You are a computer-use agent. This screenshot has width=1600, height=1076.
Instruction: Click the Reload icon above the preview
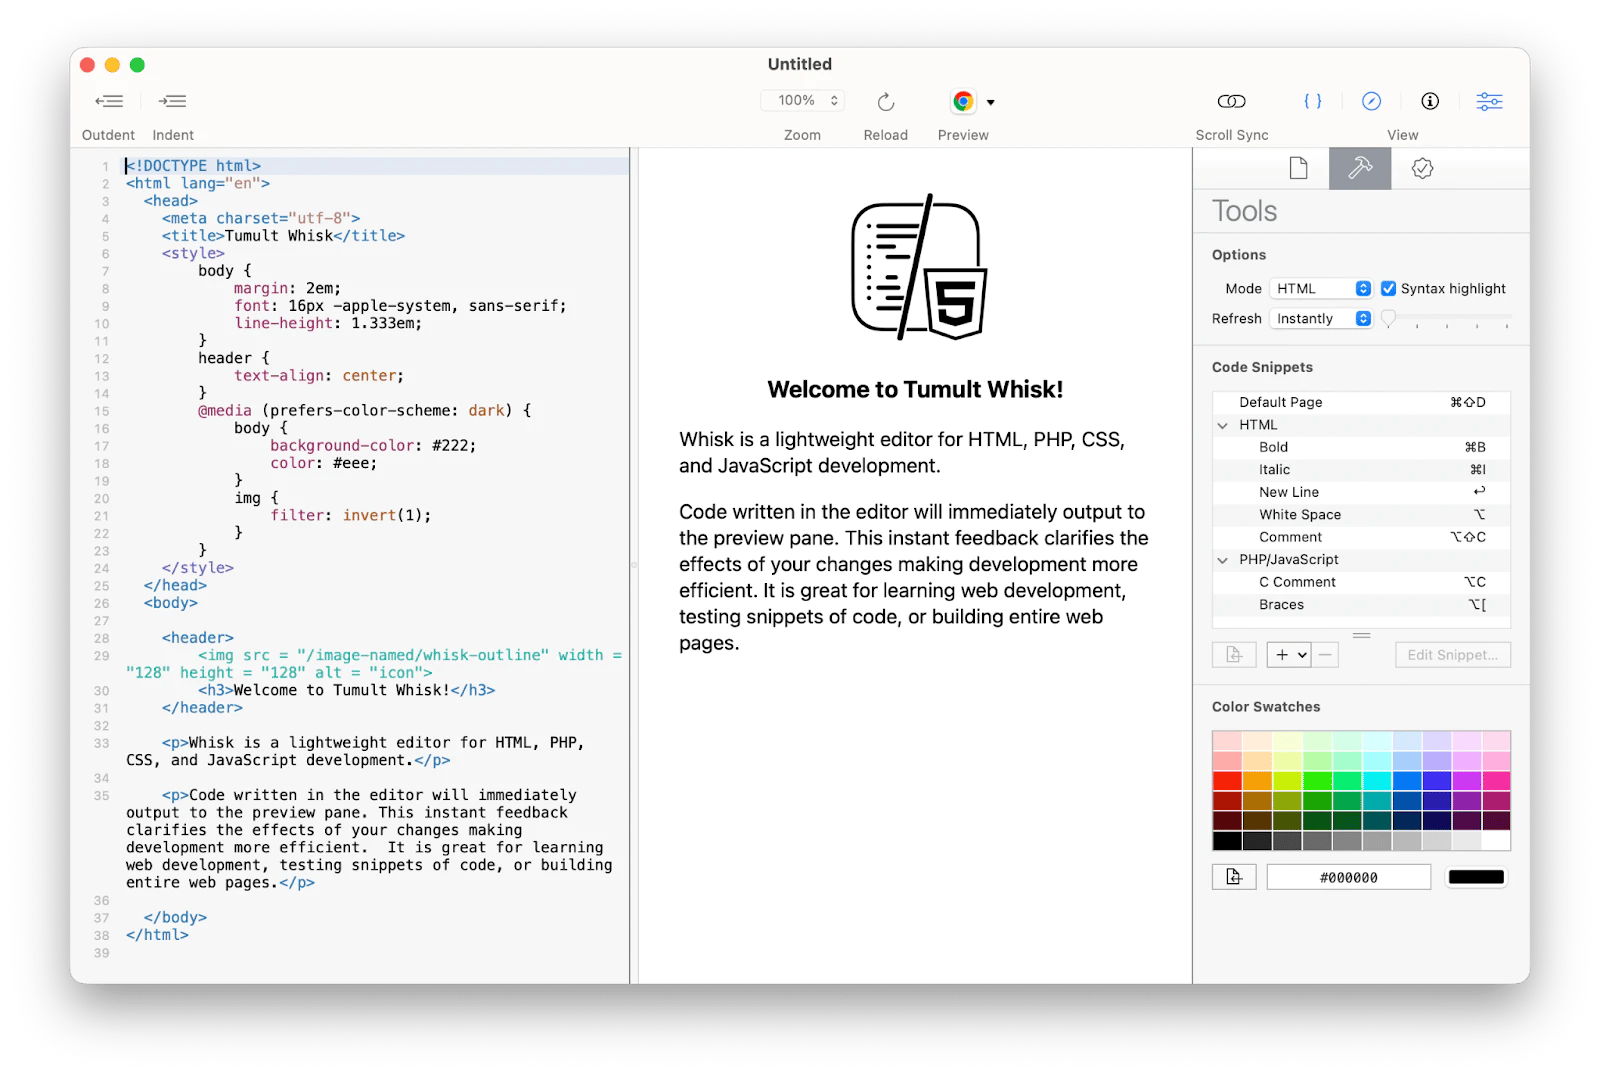[x=885, y=101]
